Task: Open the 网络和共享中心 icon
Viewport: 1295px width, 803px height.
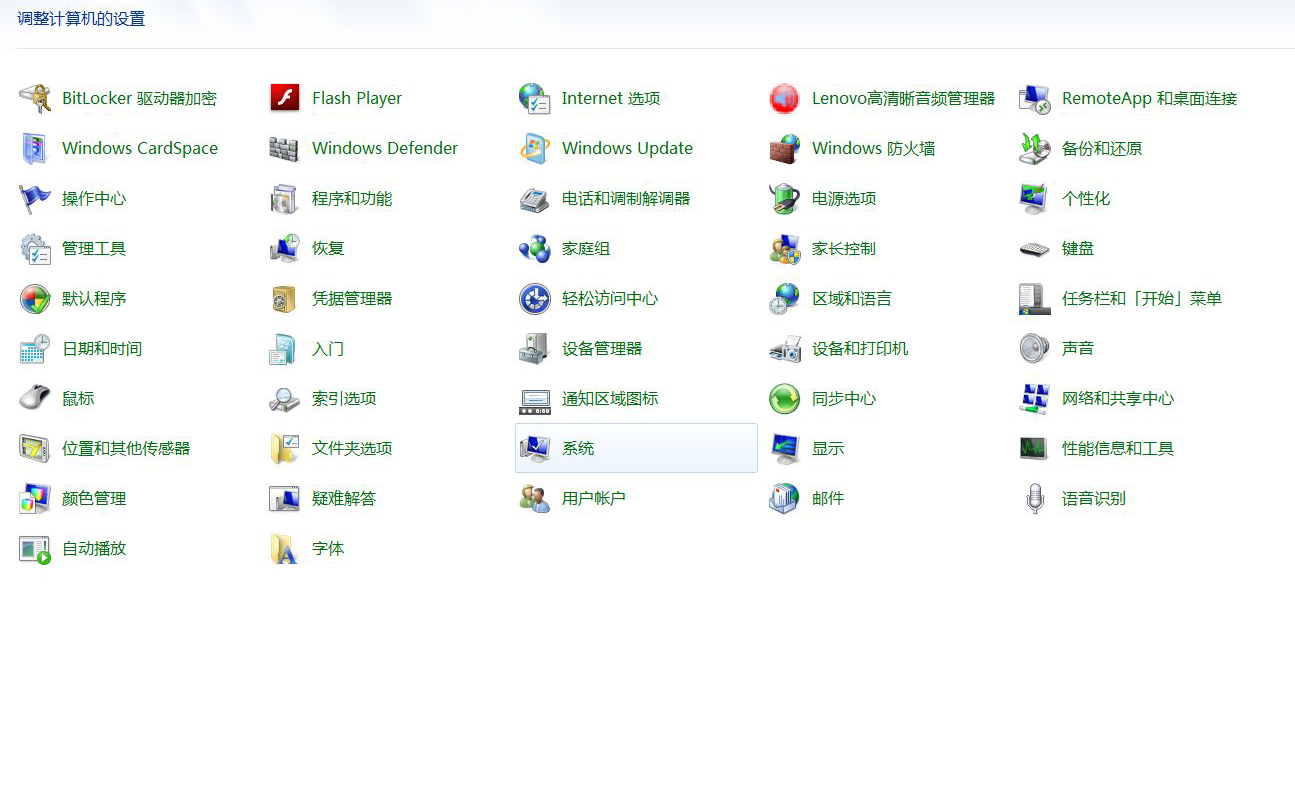Action: [1035, 398]
